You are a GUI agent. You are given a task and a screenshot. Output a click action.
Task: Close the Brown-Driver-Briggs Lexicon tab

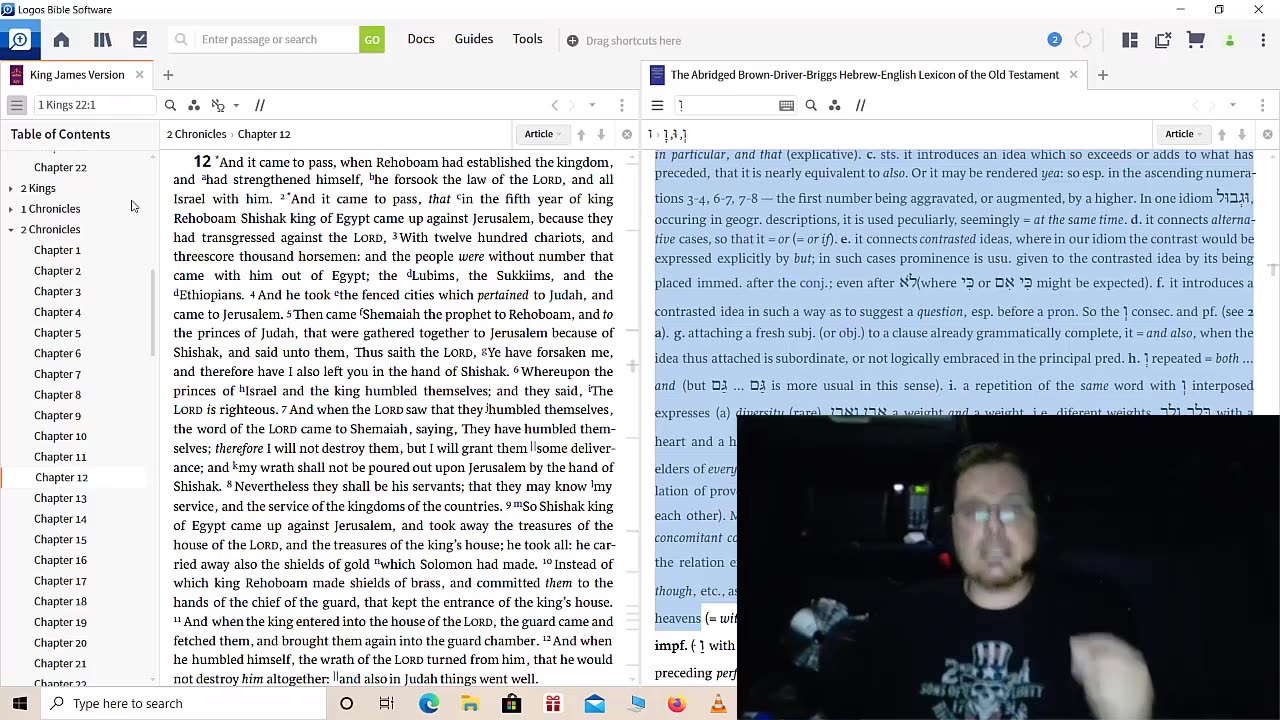click(1073, 75)
